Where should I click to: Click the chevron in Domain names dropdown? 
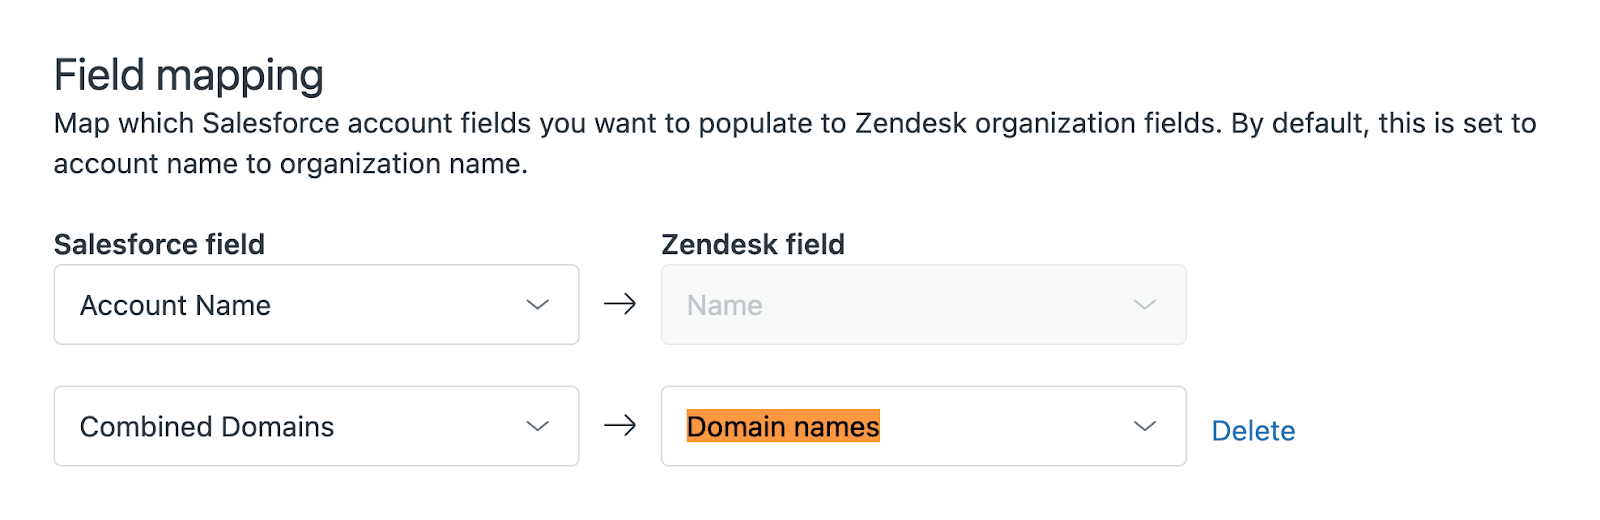coord(1145,427)
